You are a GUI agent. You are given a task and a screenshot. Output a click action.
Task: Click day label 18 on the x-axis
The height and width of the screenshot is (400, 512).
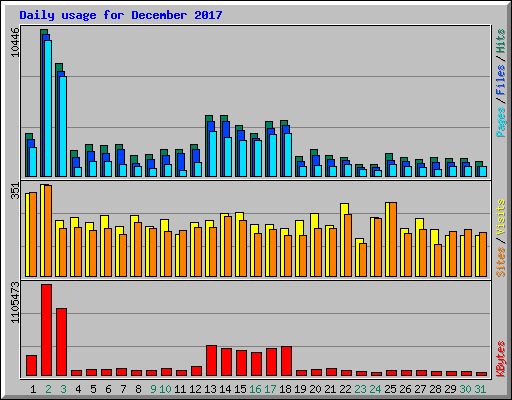point(285,389)
